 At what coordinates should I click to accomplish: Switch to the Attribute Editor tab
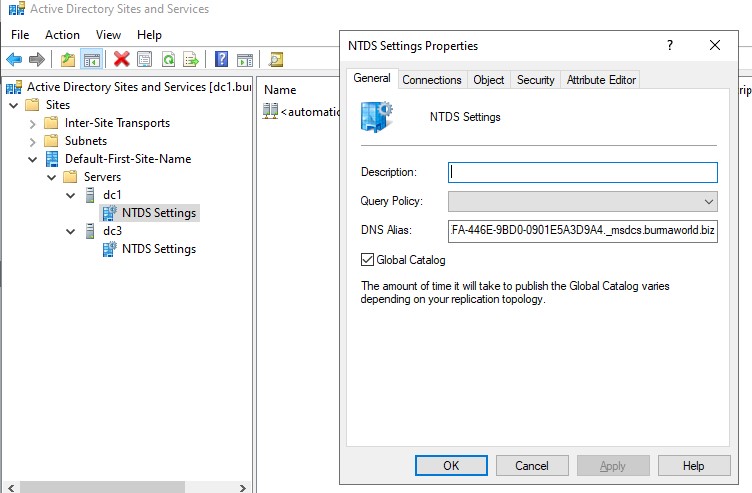click(601, 80)
